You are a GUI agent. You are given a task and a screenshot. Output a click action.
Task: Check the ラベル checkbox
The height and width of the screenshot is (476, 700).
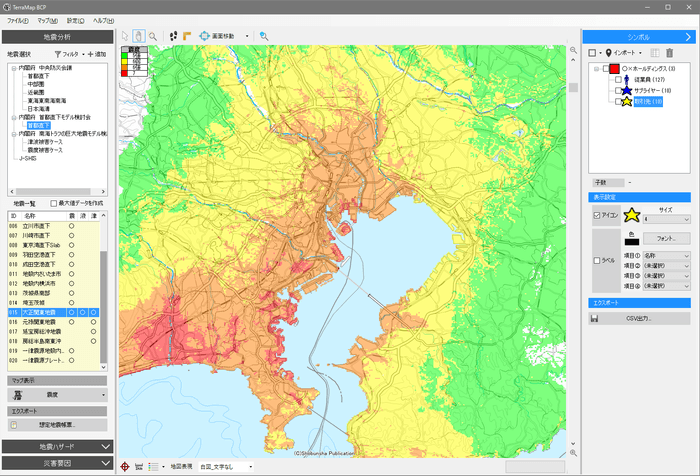coord(597,259)
